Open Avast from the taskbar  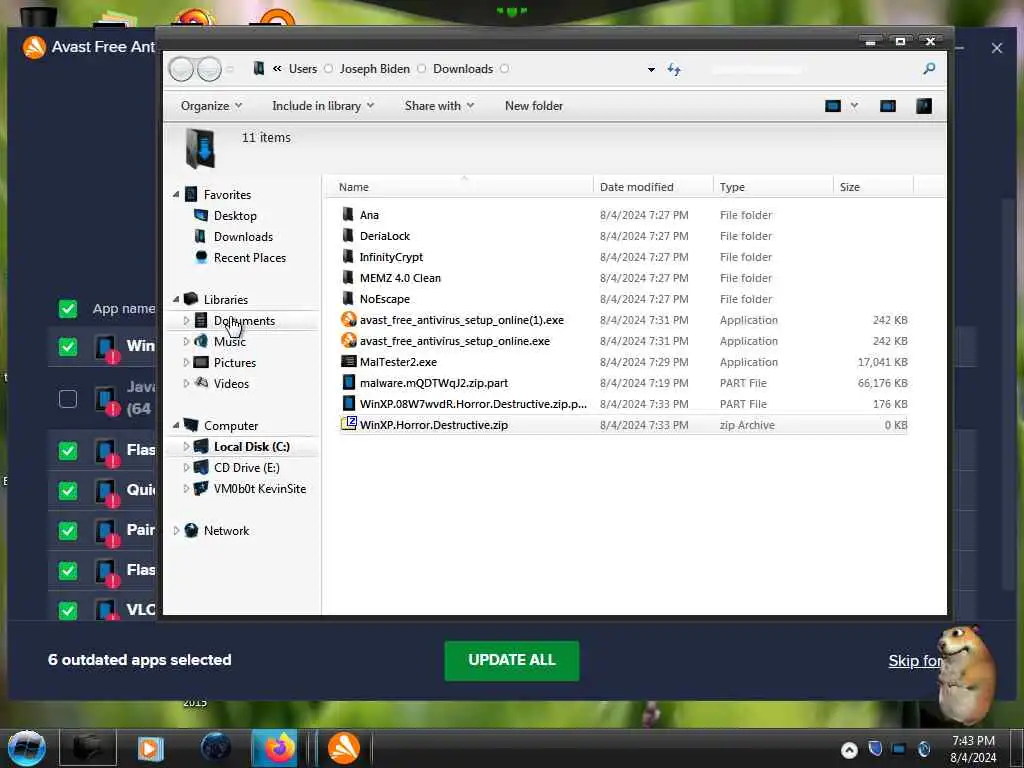tap(344, 748)
